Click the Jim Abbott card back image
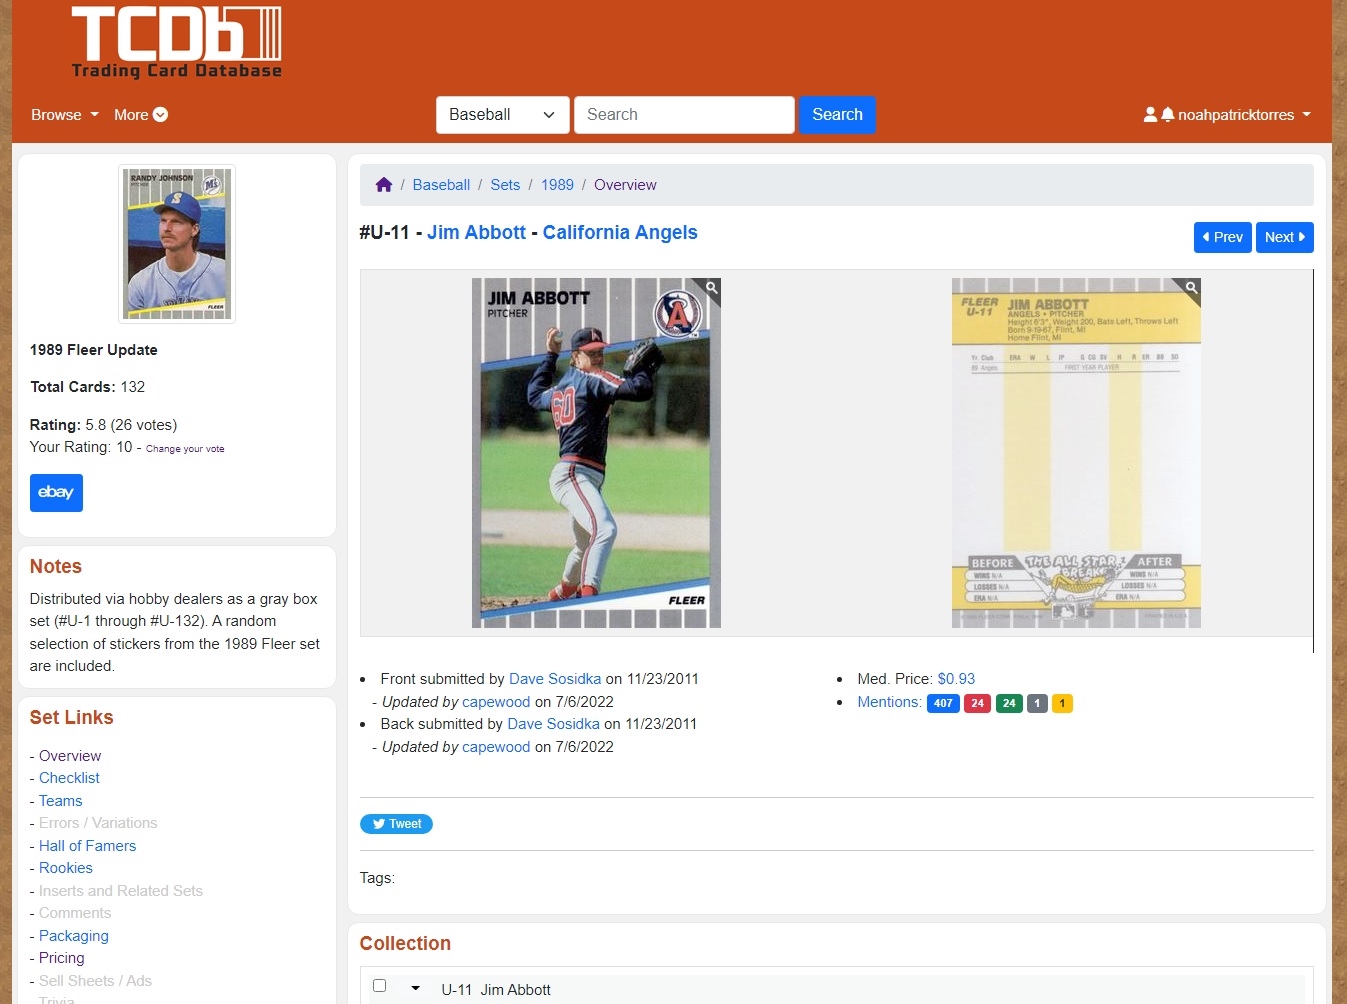This screenshot has height=1004, width=1347. [x=1076, y=453]
